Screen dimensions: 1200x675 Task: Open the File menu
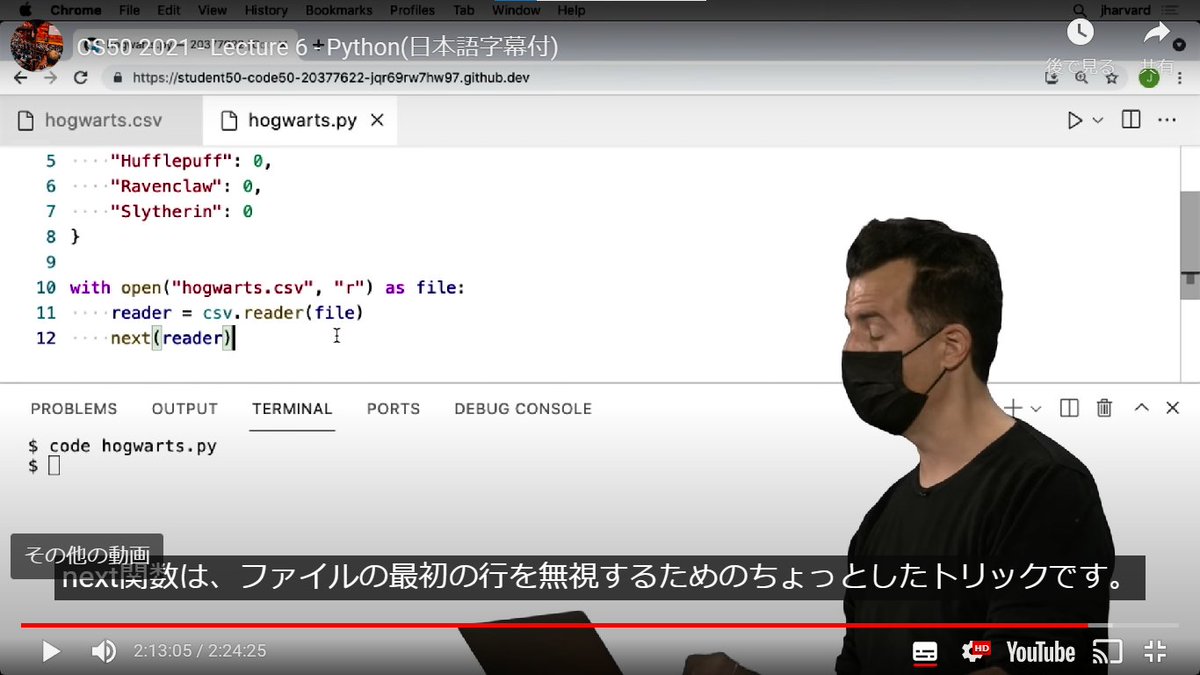[x=129, y=10]
